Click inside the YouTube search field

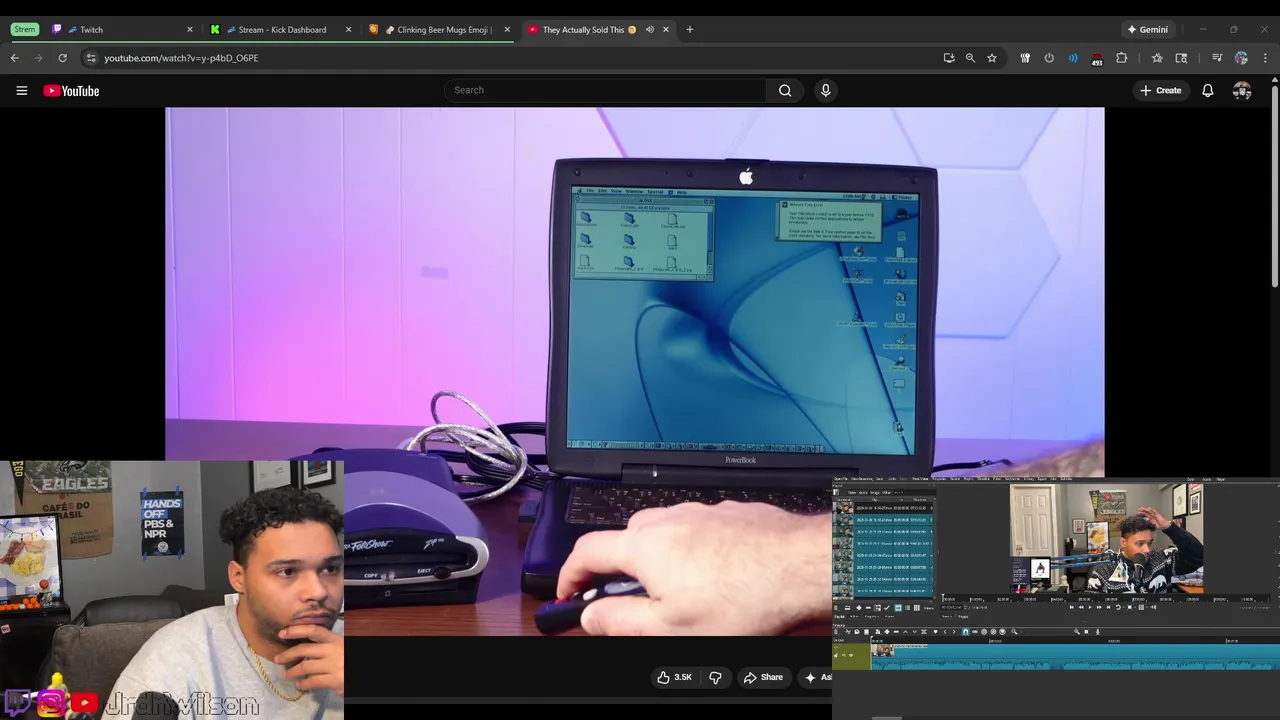(x=605, y=90)
